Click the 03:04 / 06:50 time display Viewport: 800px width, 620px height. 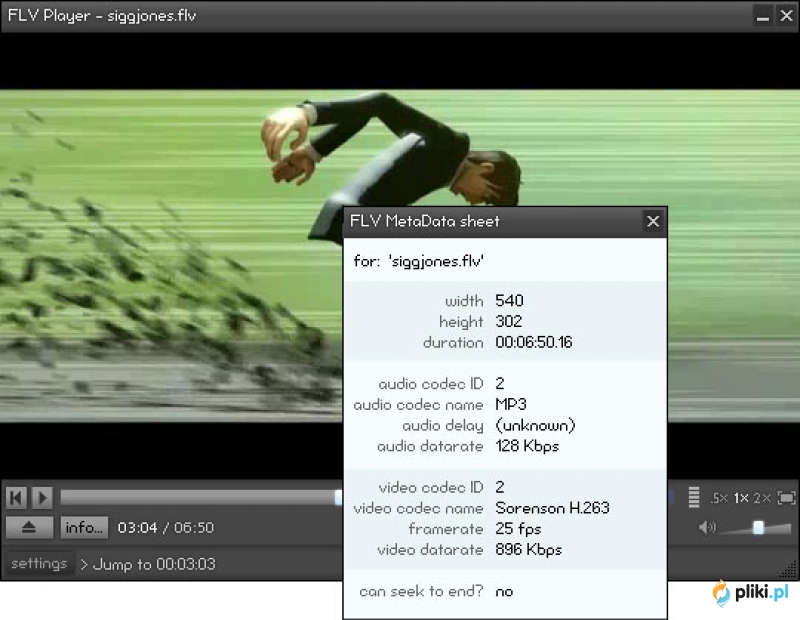pos(166,528)
